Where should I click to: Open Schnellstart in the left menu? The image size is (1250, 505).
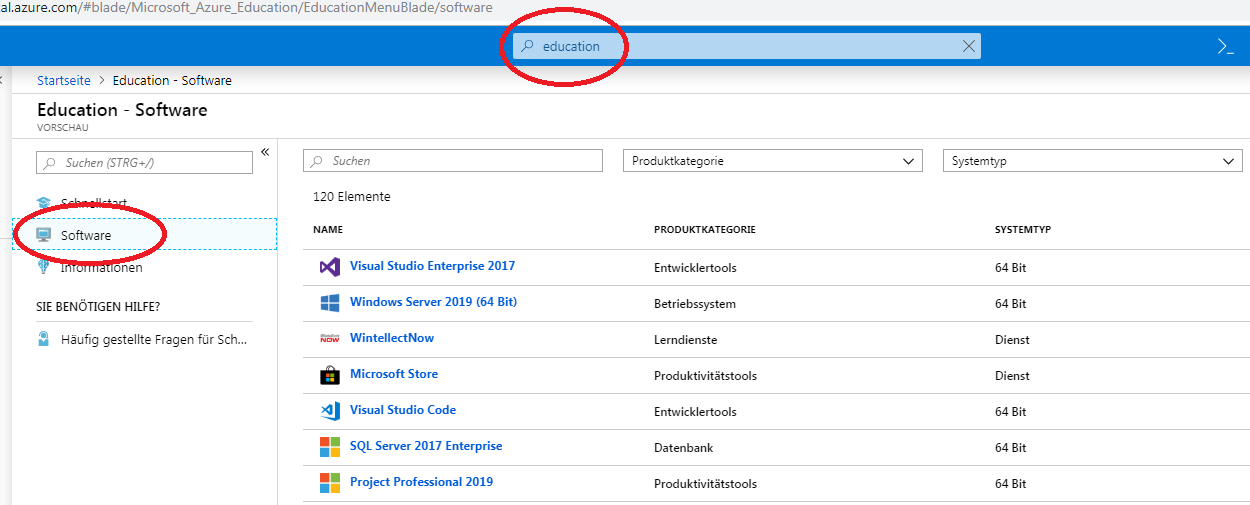click(x=93, y=203)
